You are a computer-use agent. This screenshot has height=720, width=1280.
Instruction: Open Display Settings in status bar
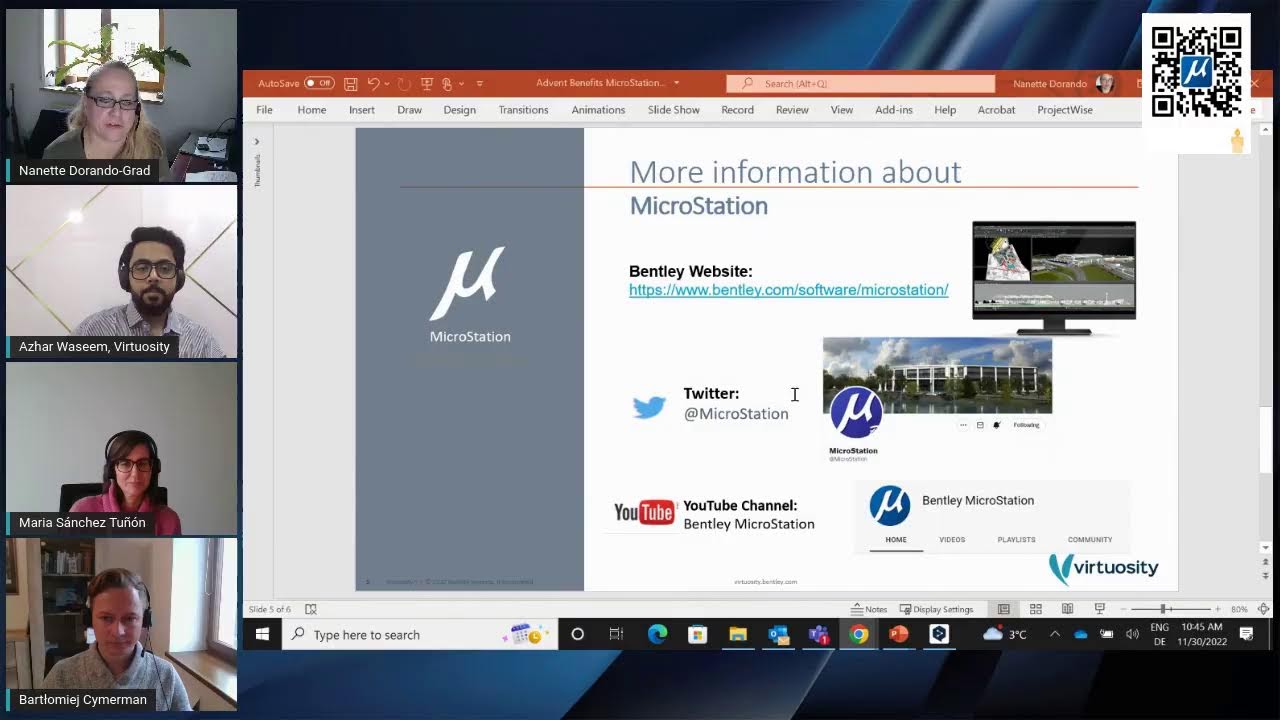pyautogui.click(x=936, y=609)
